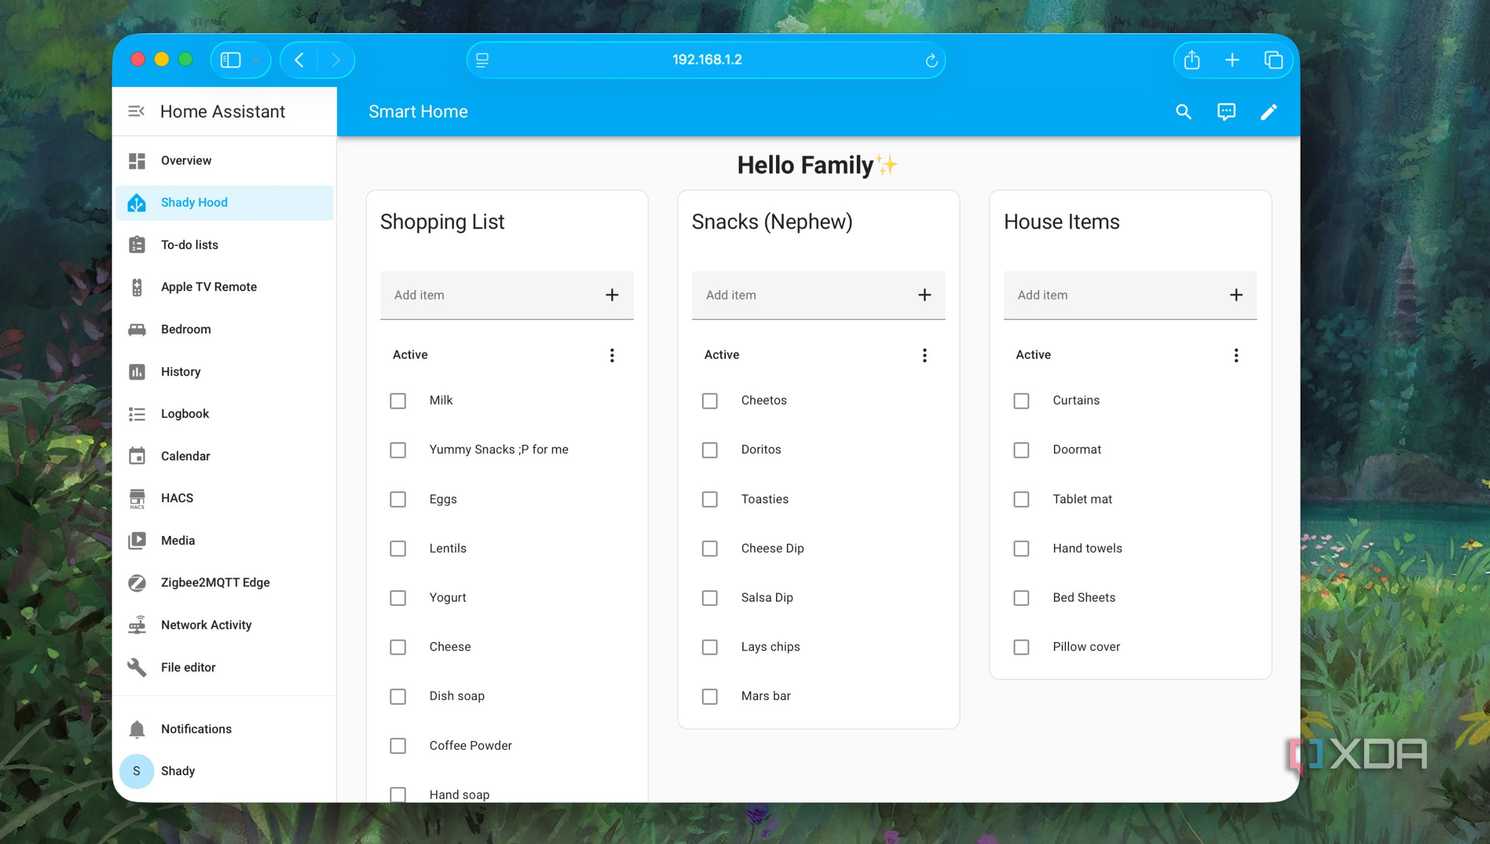Click the Zigbee2MQTT Edge icon
This screenshot has width=1490, height=844.
coord(137,583)
